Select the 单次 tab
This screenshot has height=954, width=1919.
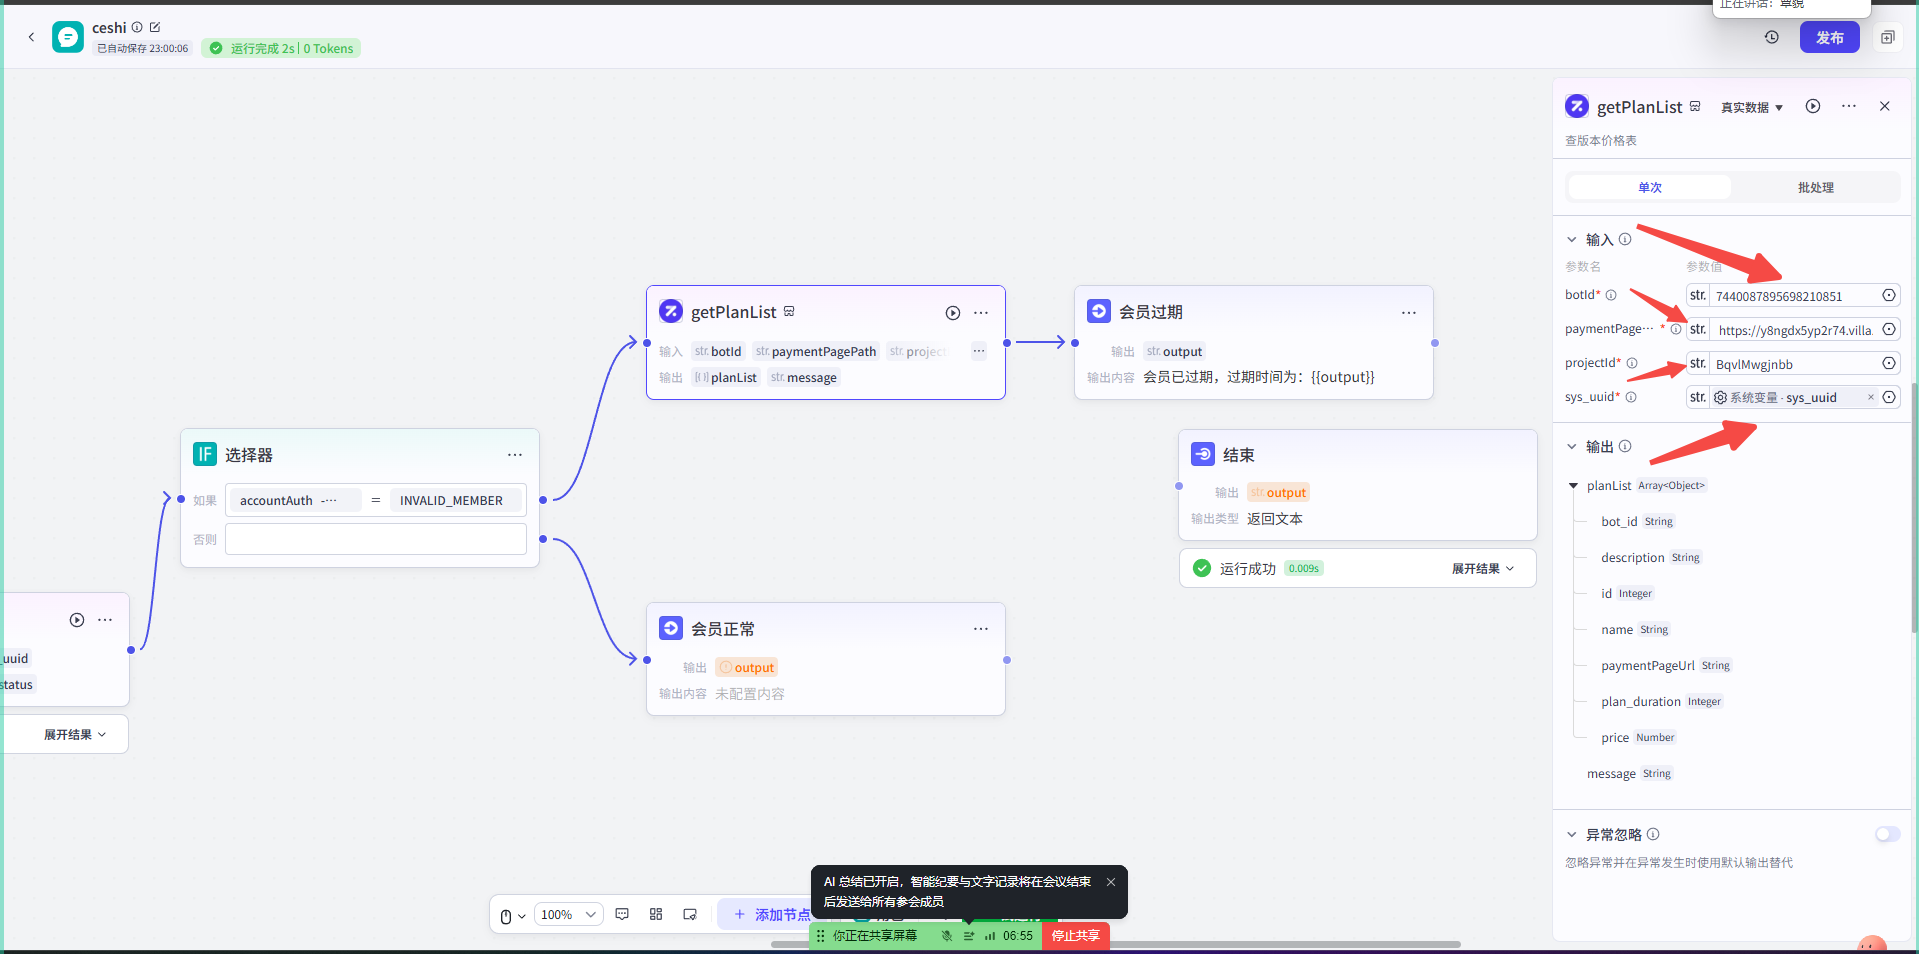[1650, 187]
